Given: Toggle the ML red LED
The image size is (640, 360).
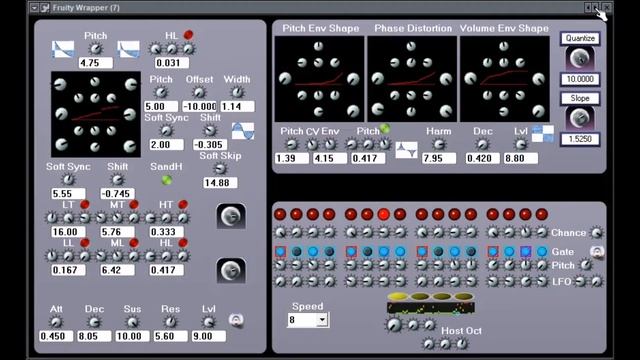Looking at the screenshot, I should click(134, 243).
